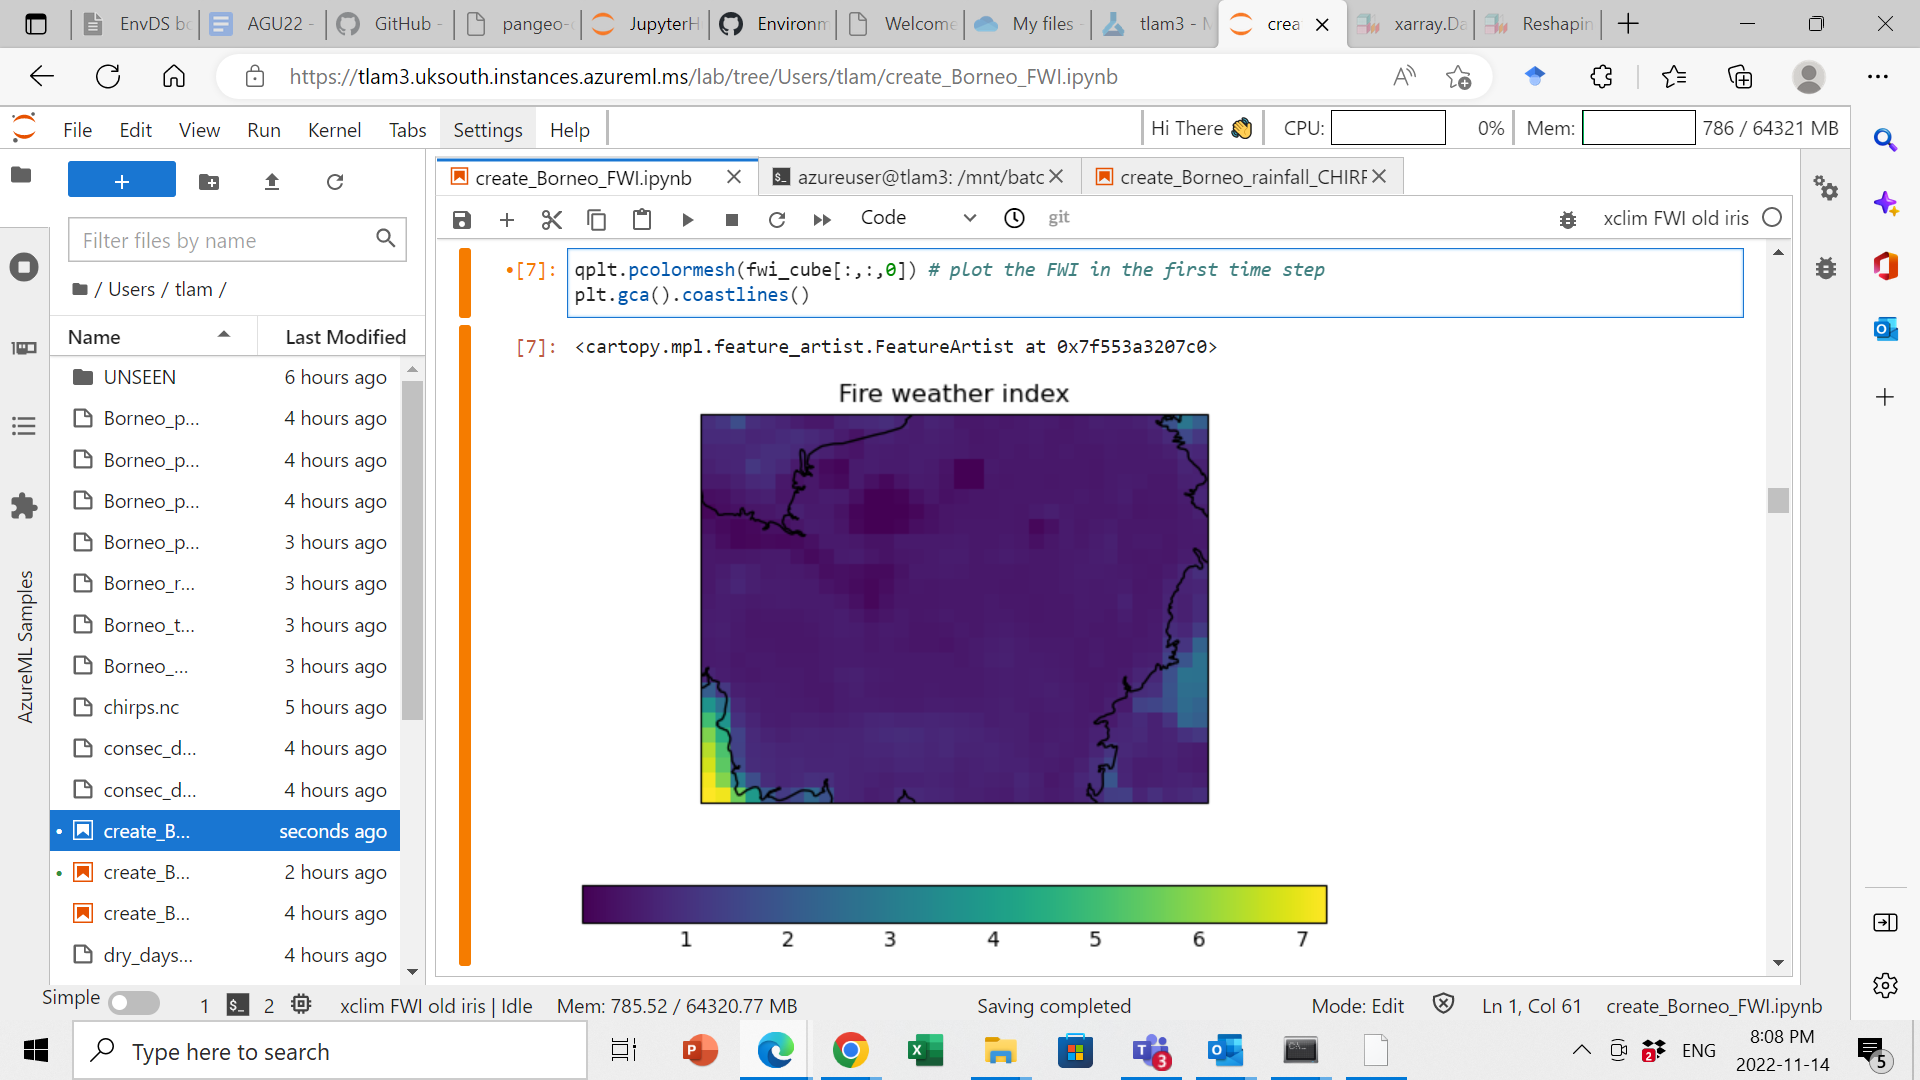This screenshot has height=1080, width=1920.
Task: Upload files using the upload arrow icon
Action: coord(272,181)
